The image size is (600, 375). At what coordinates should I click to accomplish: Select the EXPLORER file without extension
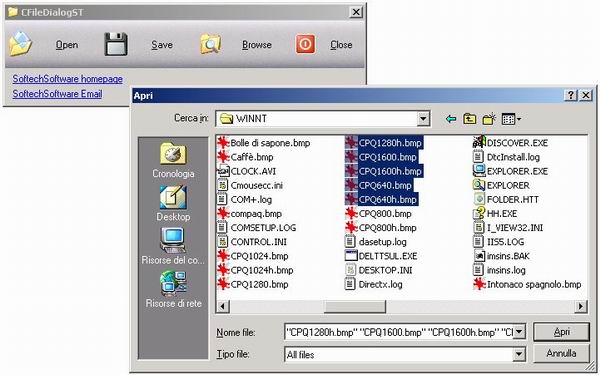pyautogui.click(x=502, y=185)
